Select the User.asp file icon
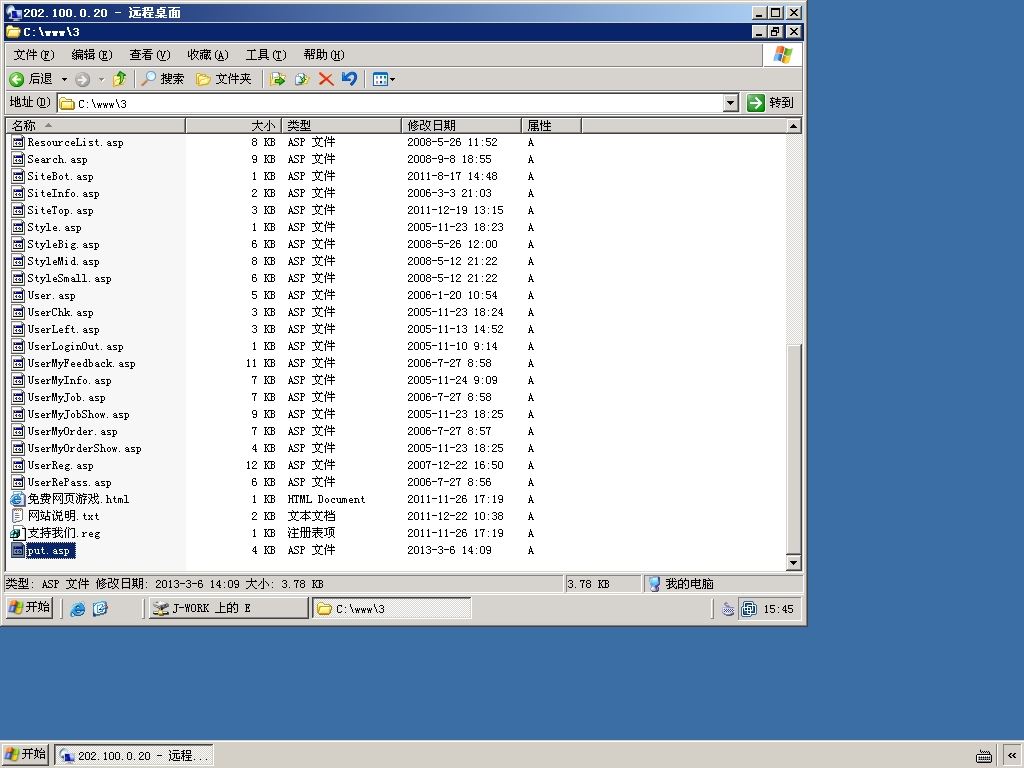This screenshot has width=1024, height=768. (x=18, y=295)
